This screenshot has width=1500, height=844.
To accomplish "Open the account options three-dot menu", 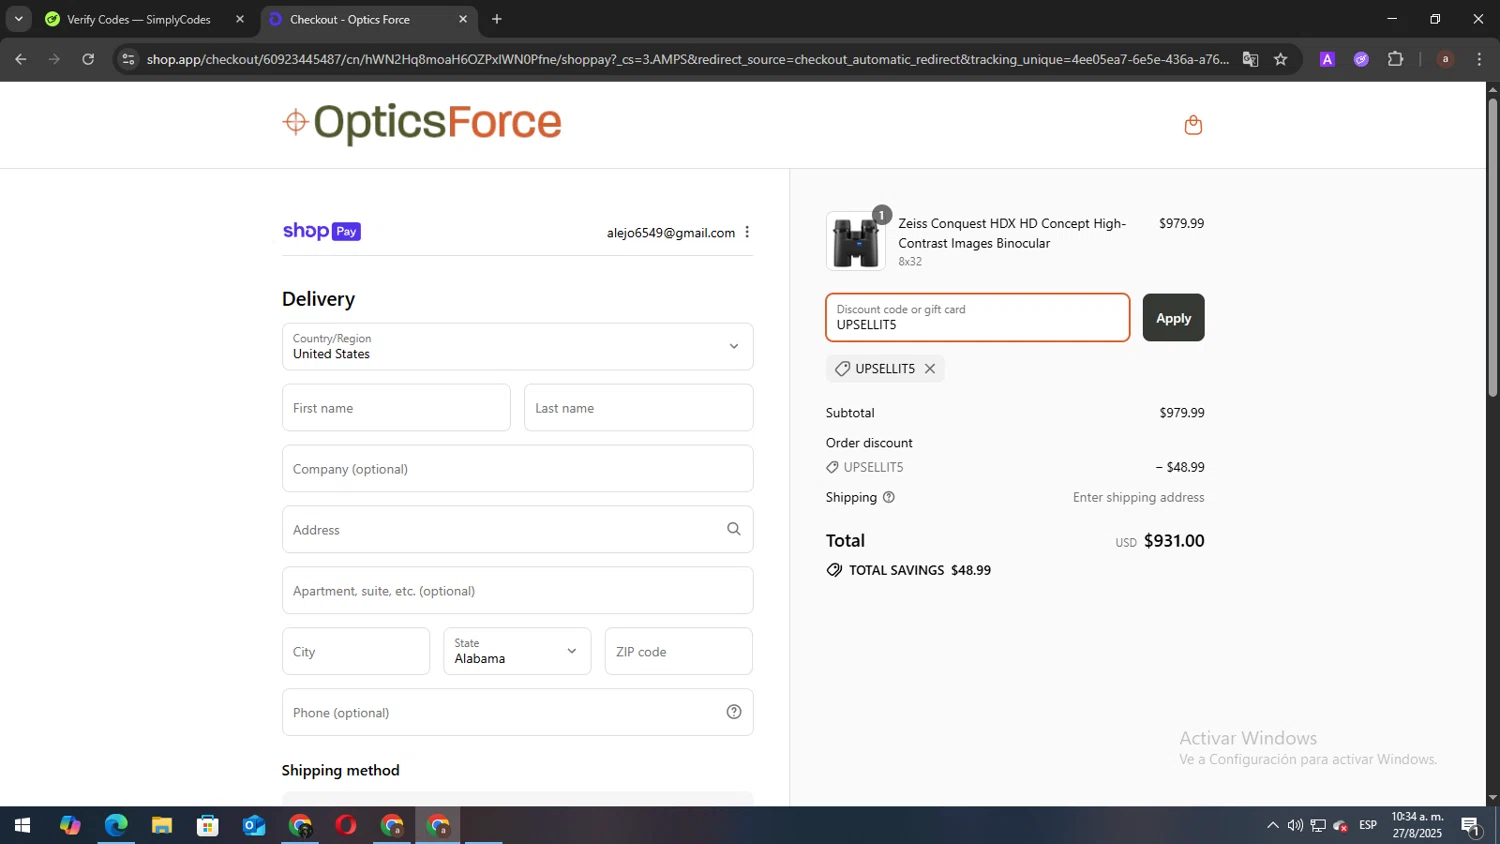I will tap(747, 232).
